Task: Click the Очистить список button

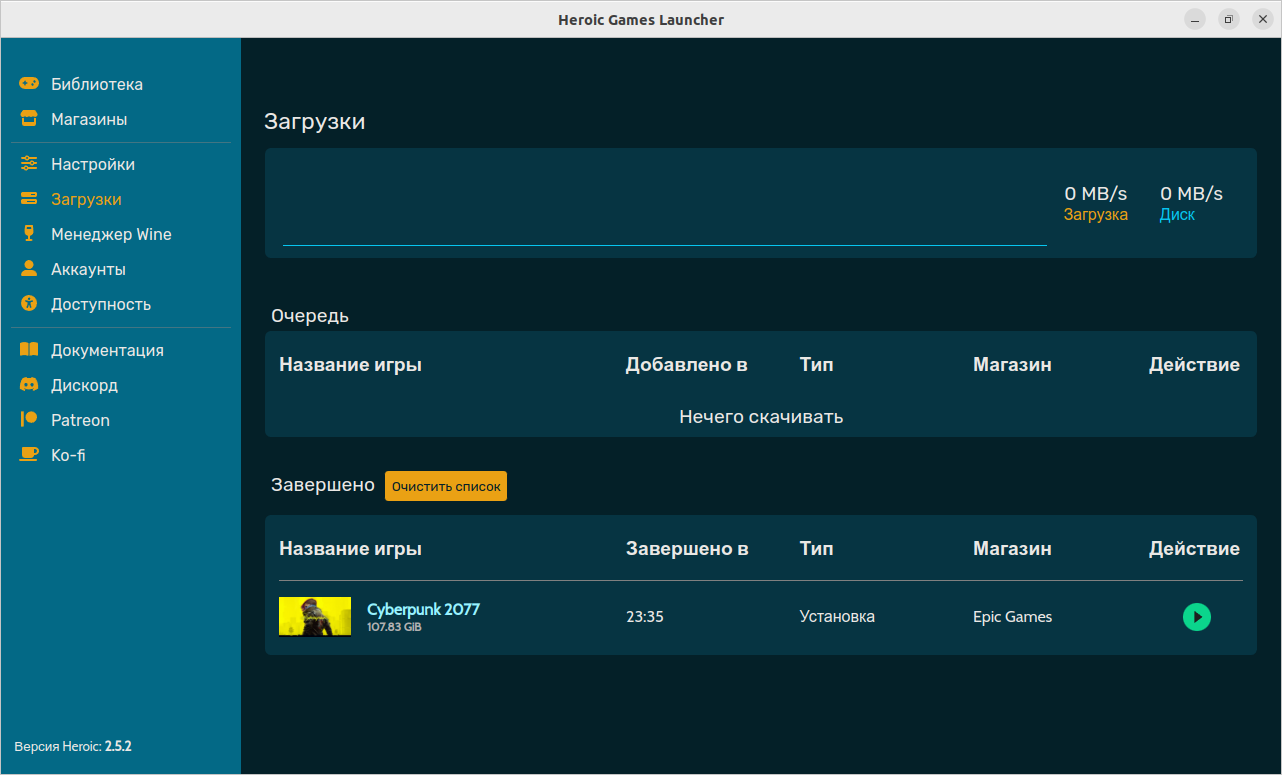Action: tap(446, 486)
